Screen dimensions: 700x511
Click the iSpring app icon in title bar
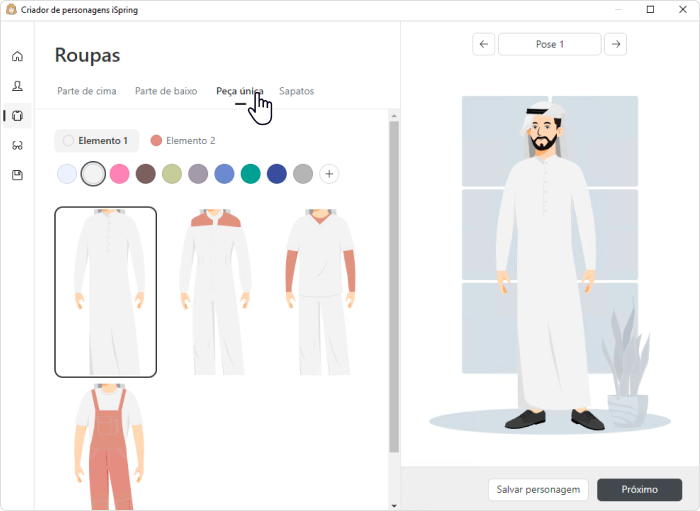click(x=11, y=9)
